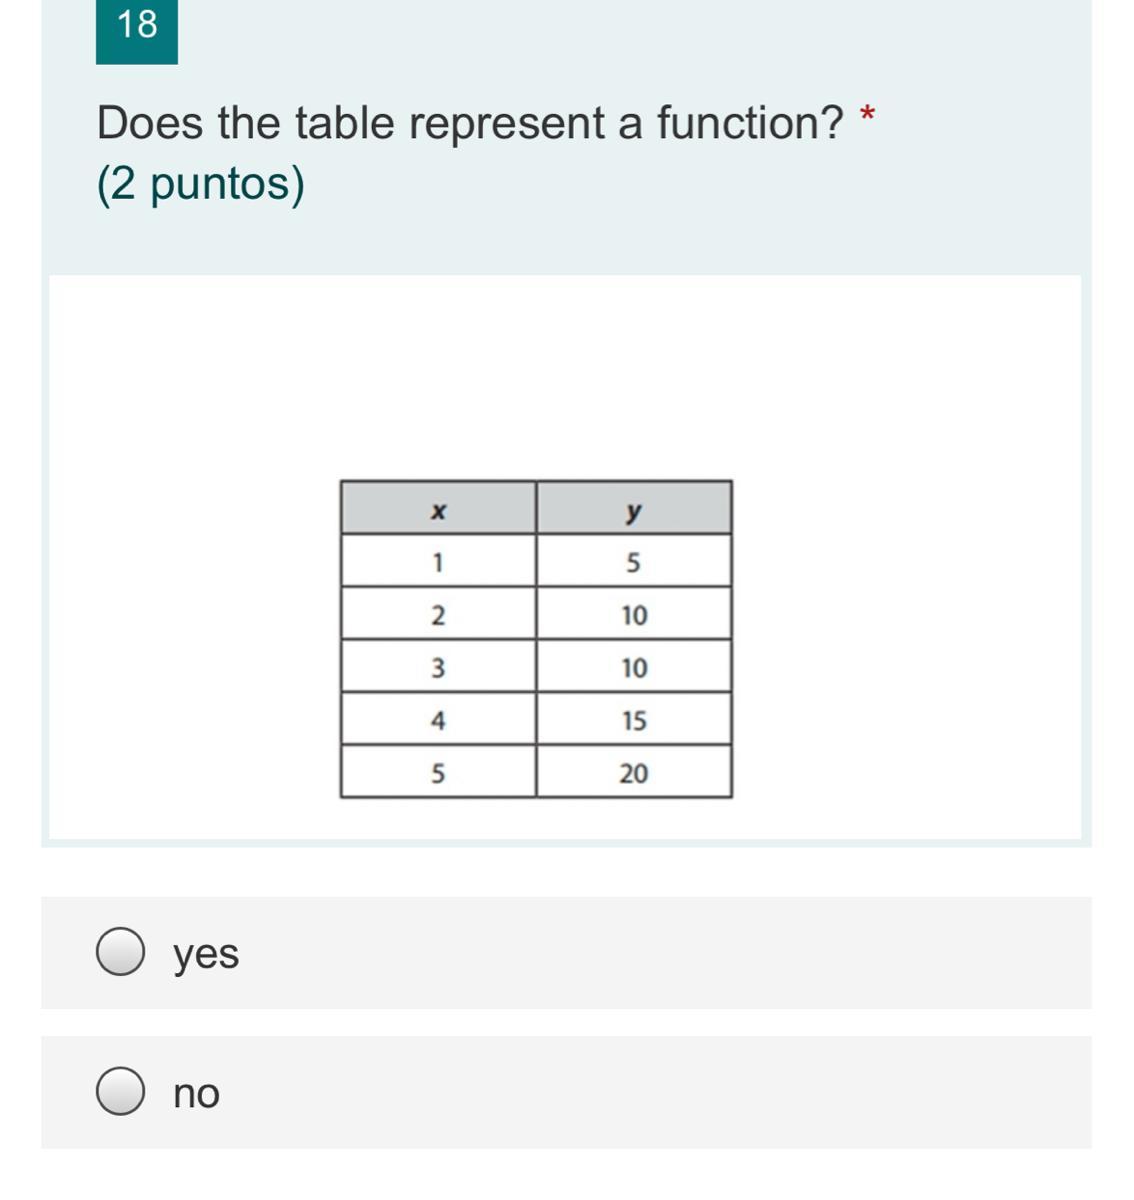The image size is (1134, 1200).
Task: Click the y cell in the x=1 row
Action: point(634,561)
